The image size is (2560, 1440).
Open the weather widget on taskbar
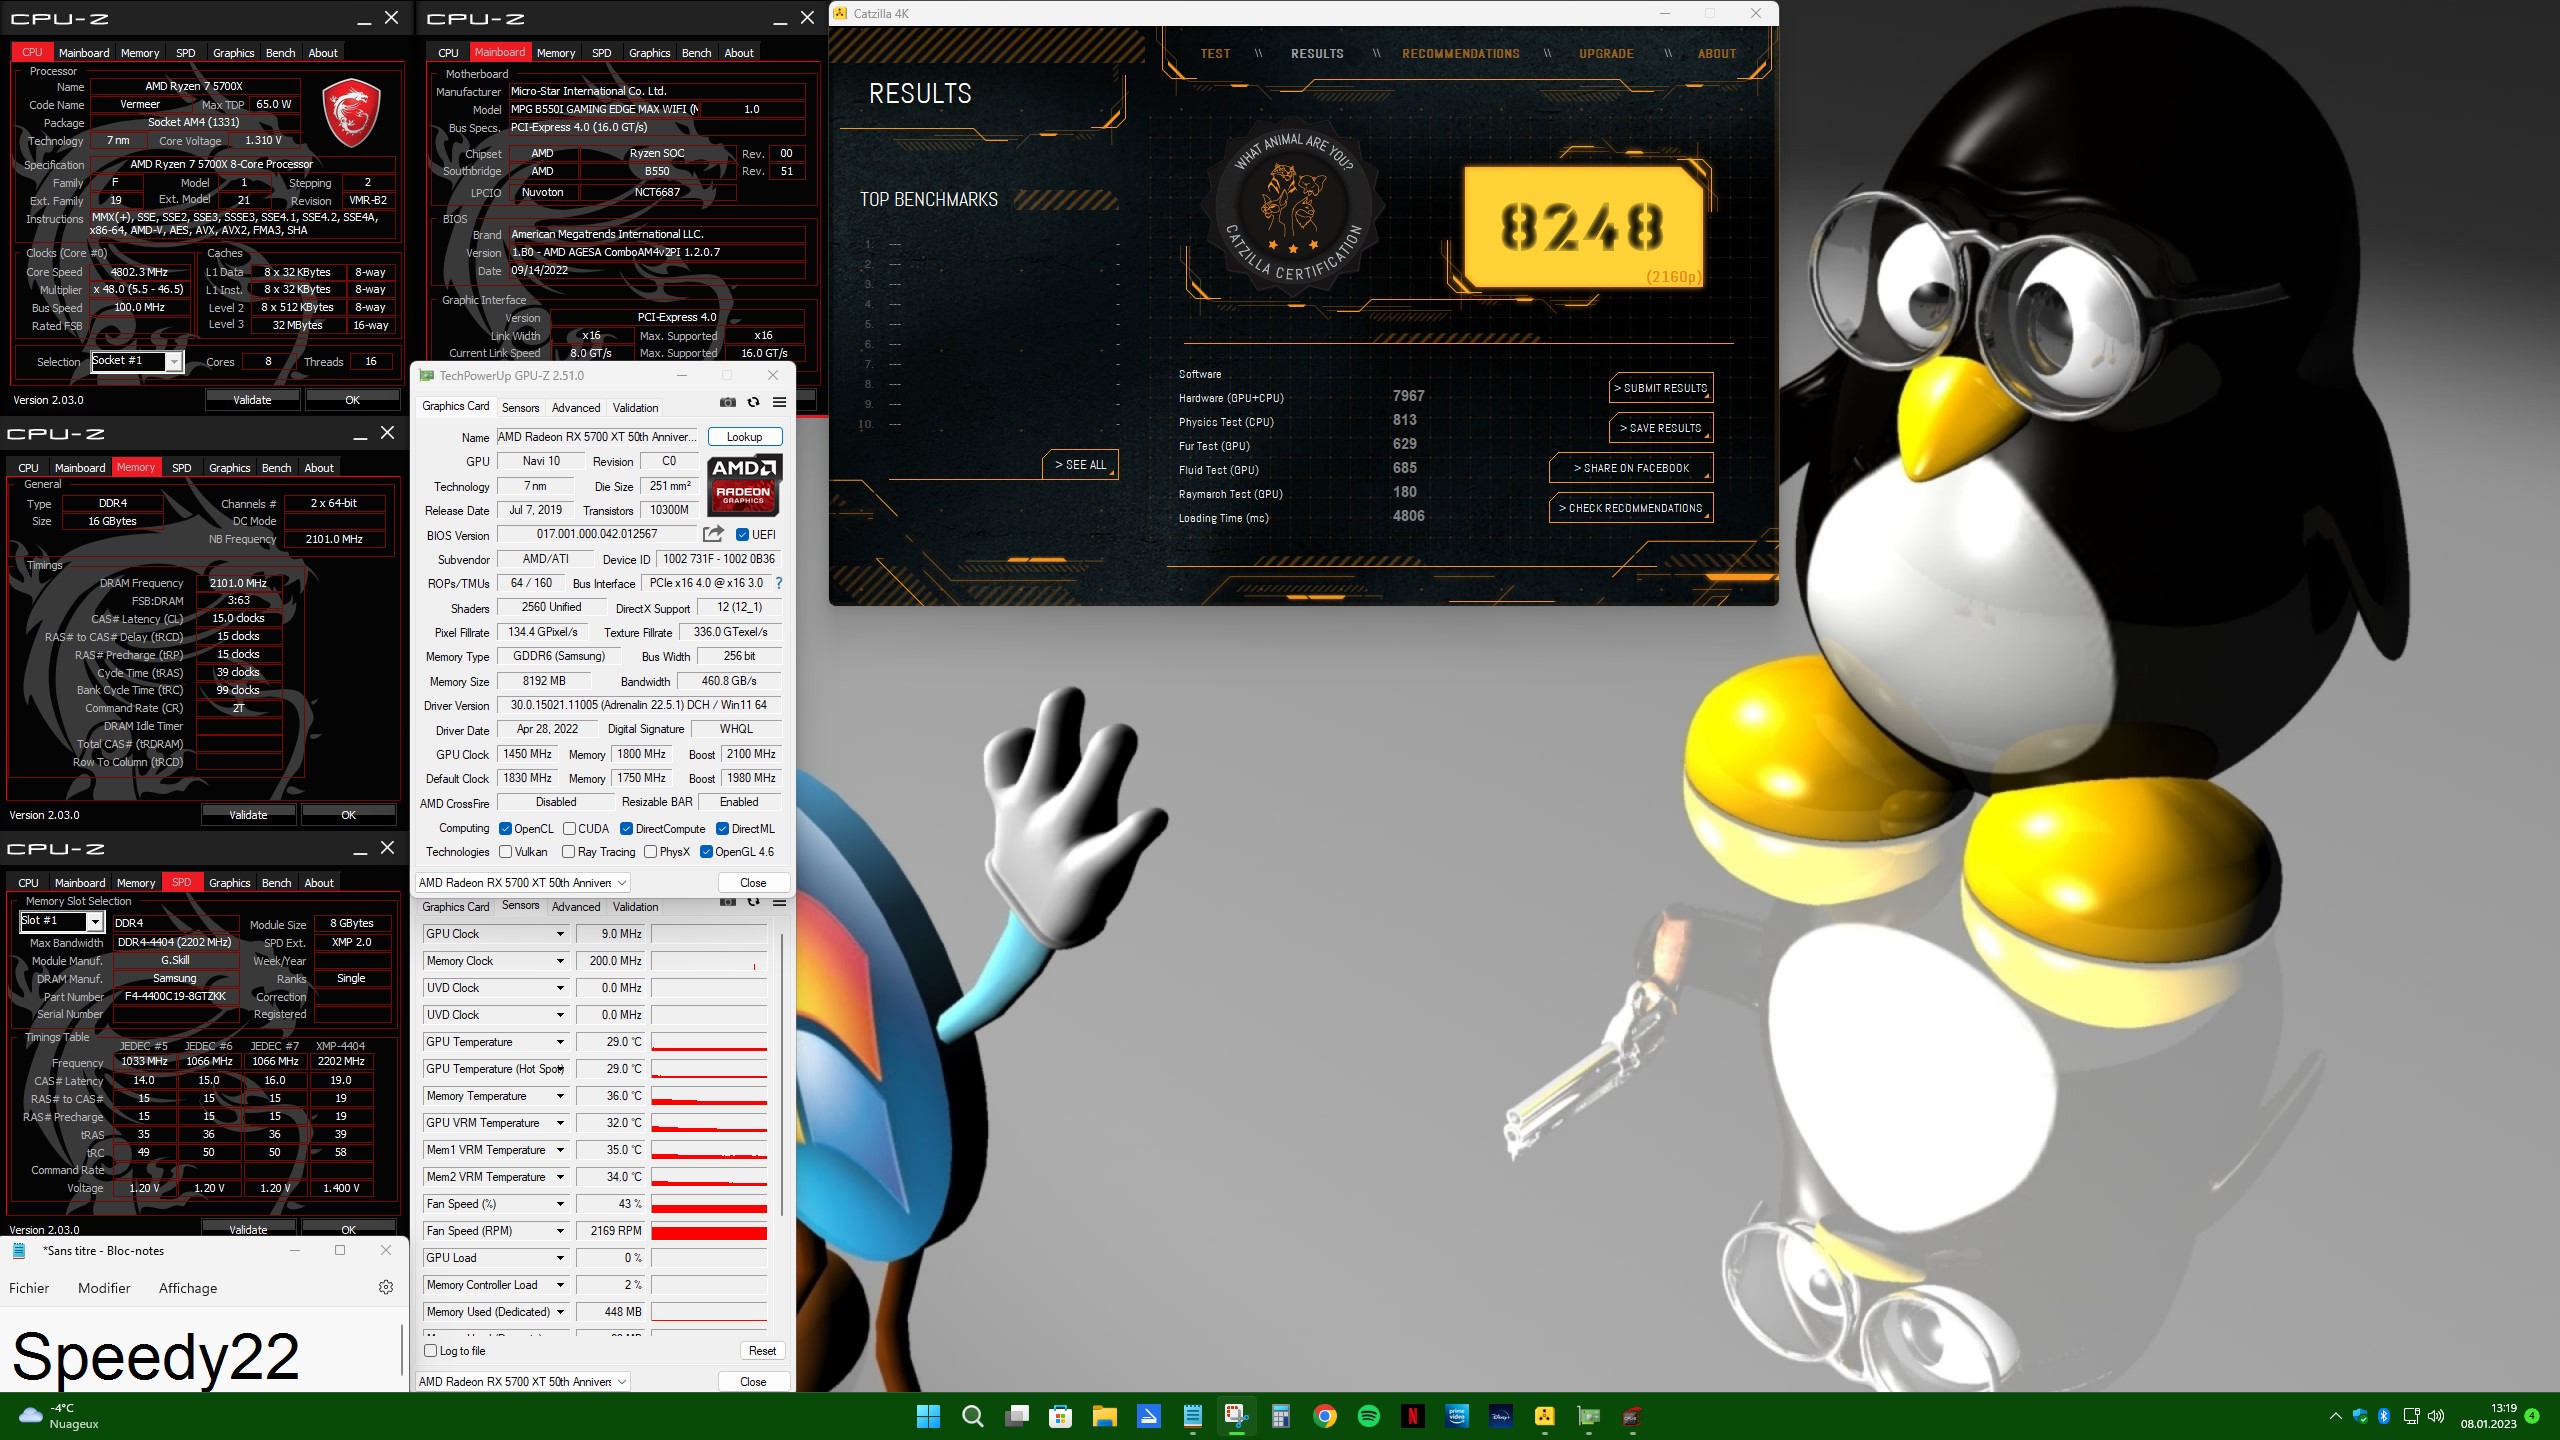[60, 1416]
